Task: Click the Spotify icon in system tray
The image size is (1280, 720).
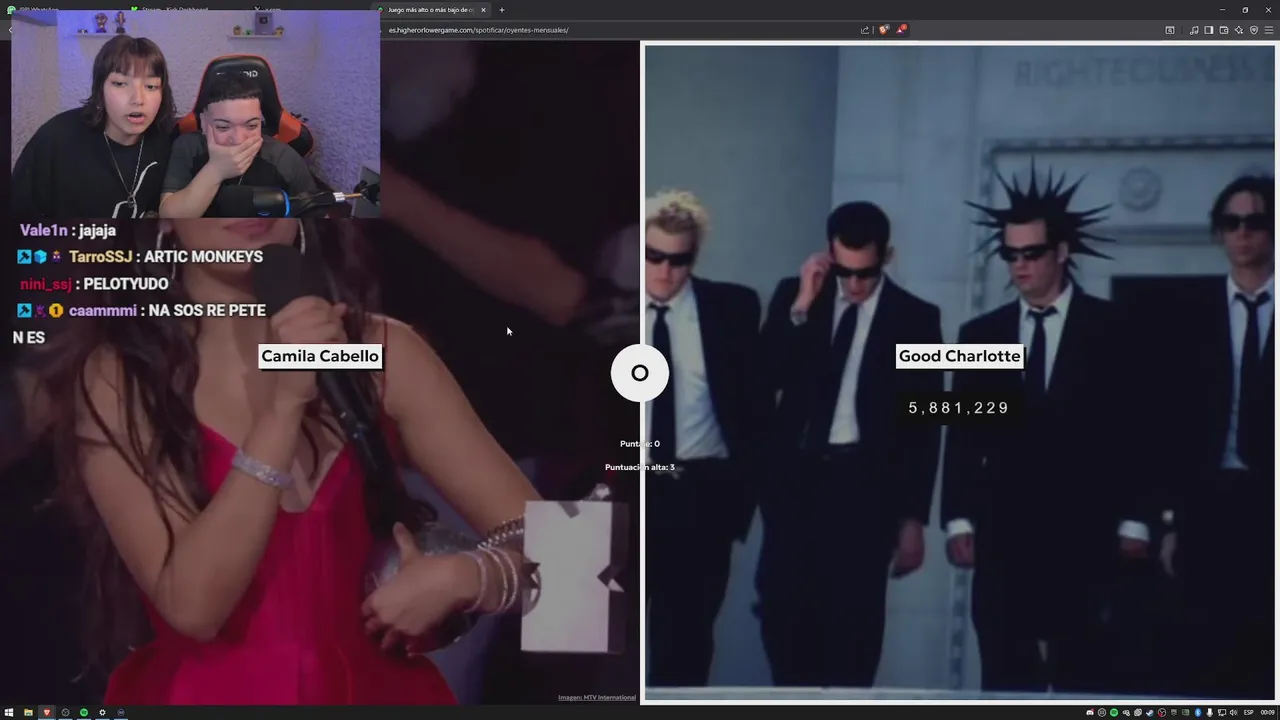Action: (x=1114, y=712)
